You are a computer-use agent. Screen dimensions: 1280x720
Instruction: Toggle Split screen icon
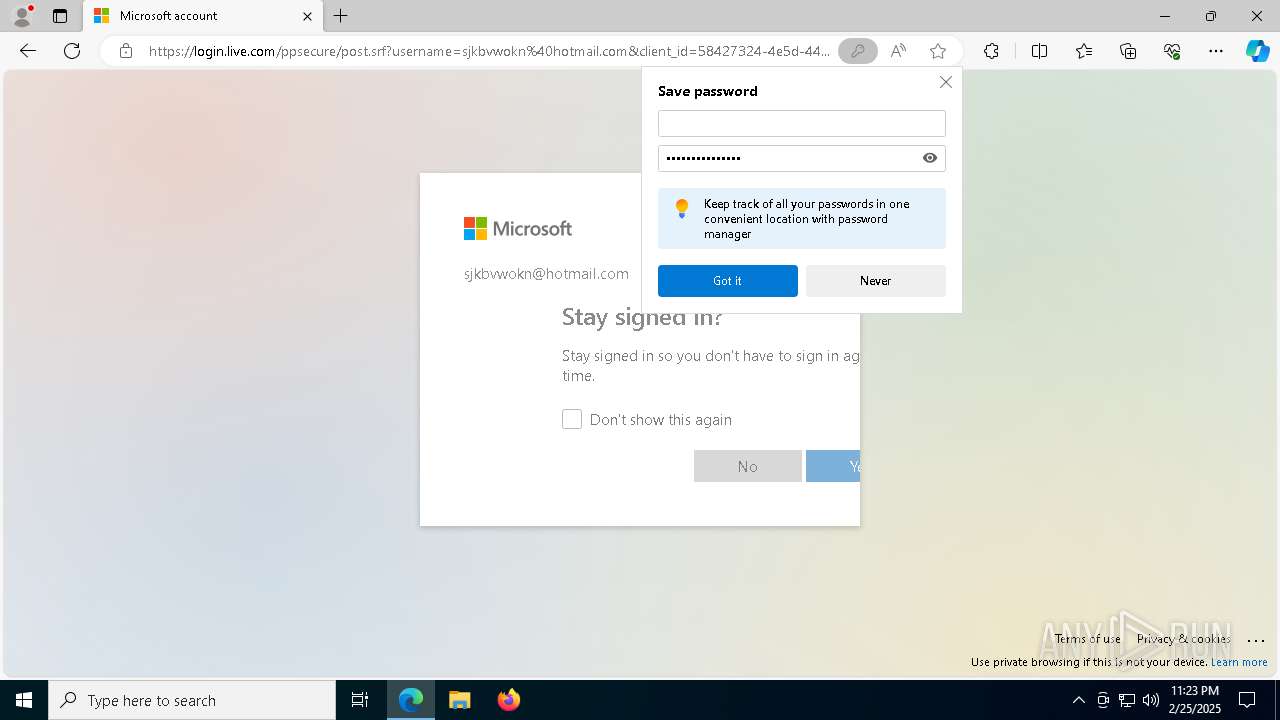(x=1039, y=51)
